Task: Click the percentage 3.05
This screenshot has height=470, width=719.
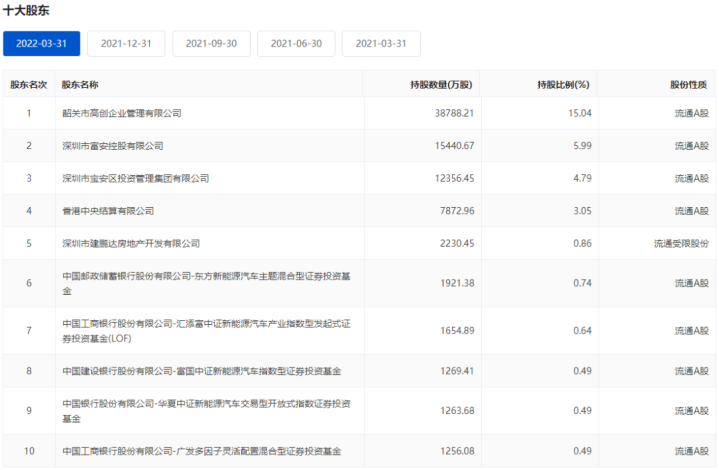Action: 582,211
